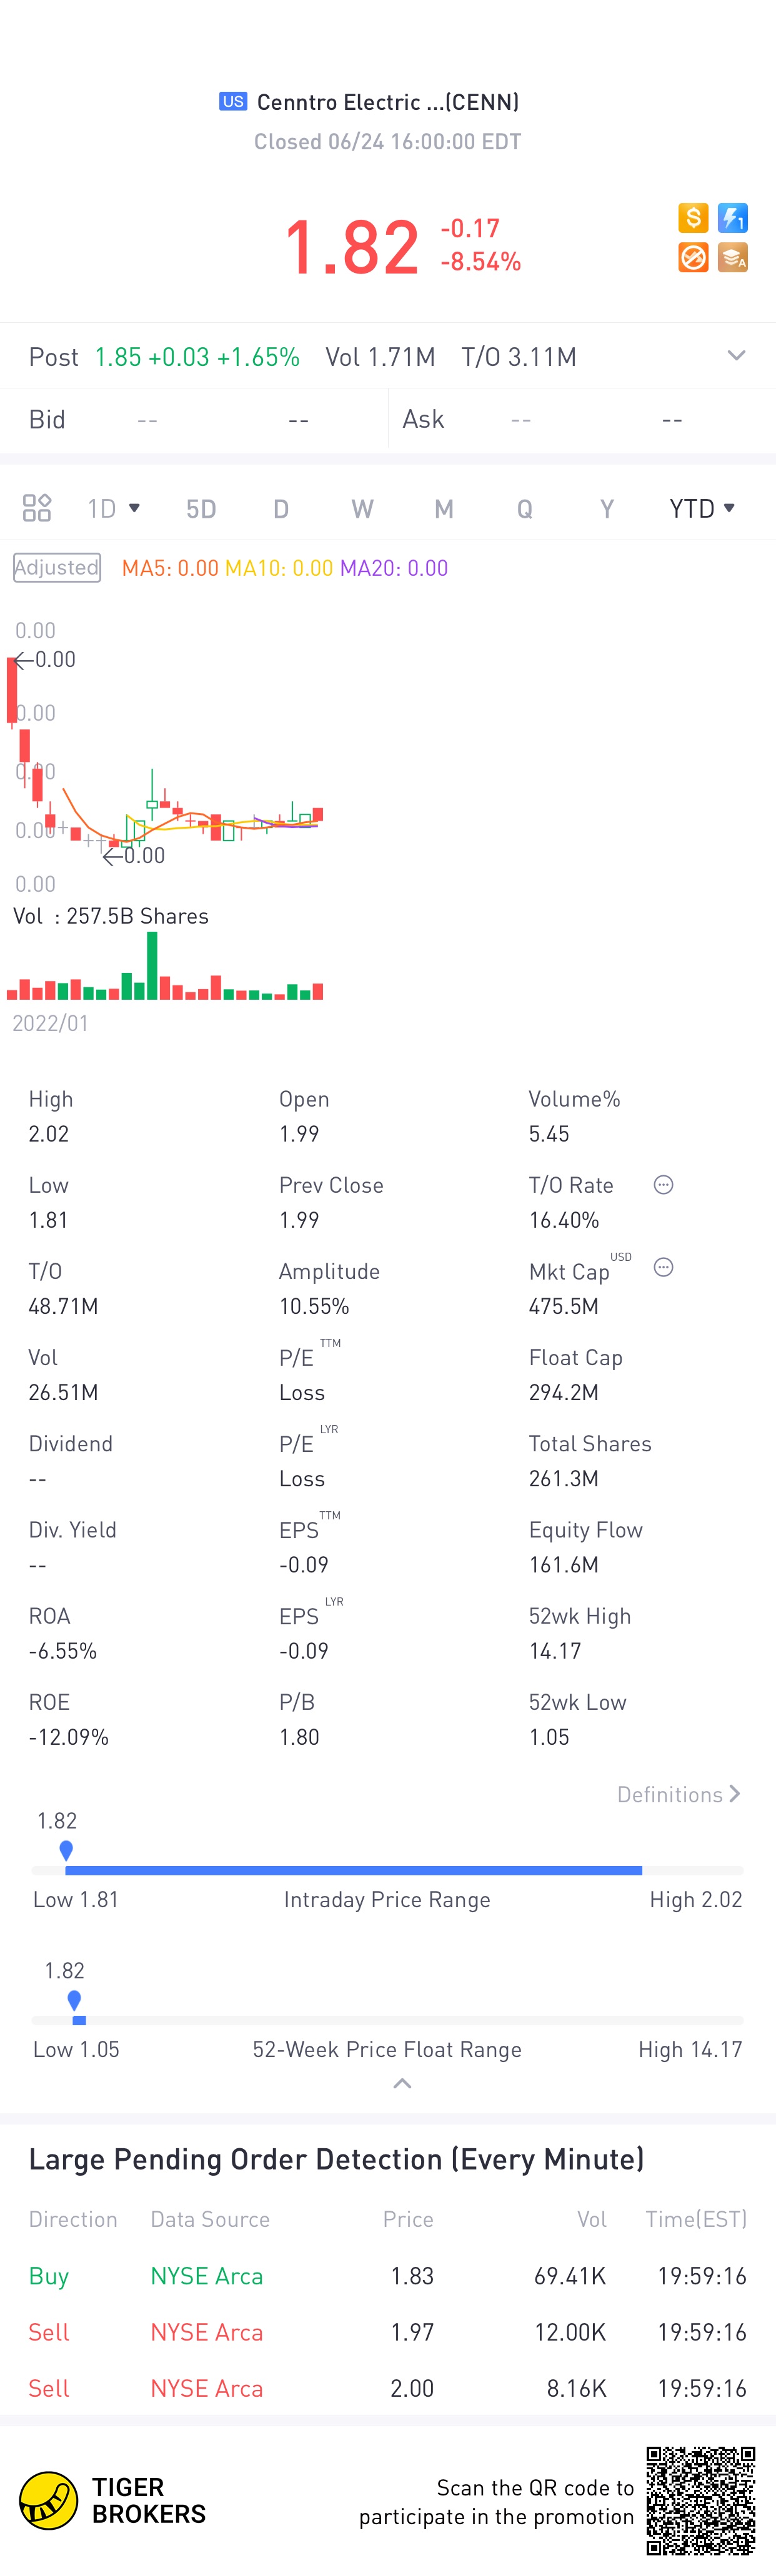Tap the yellow dollar sign badge icon

point(693,218)
